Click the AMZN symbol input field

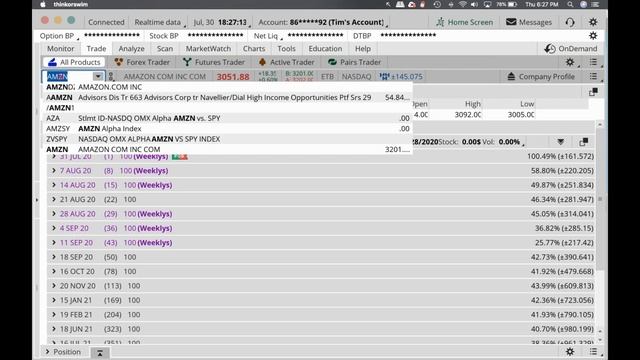[67, 76]
